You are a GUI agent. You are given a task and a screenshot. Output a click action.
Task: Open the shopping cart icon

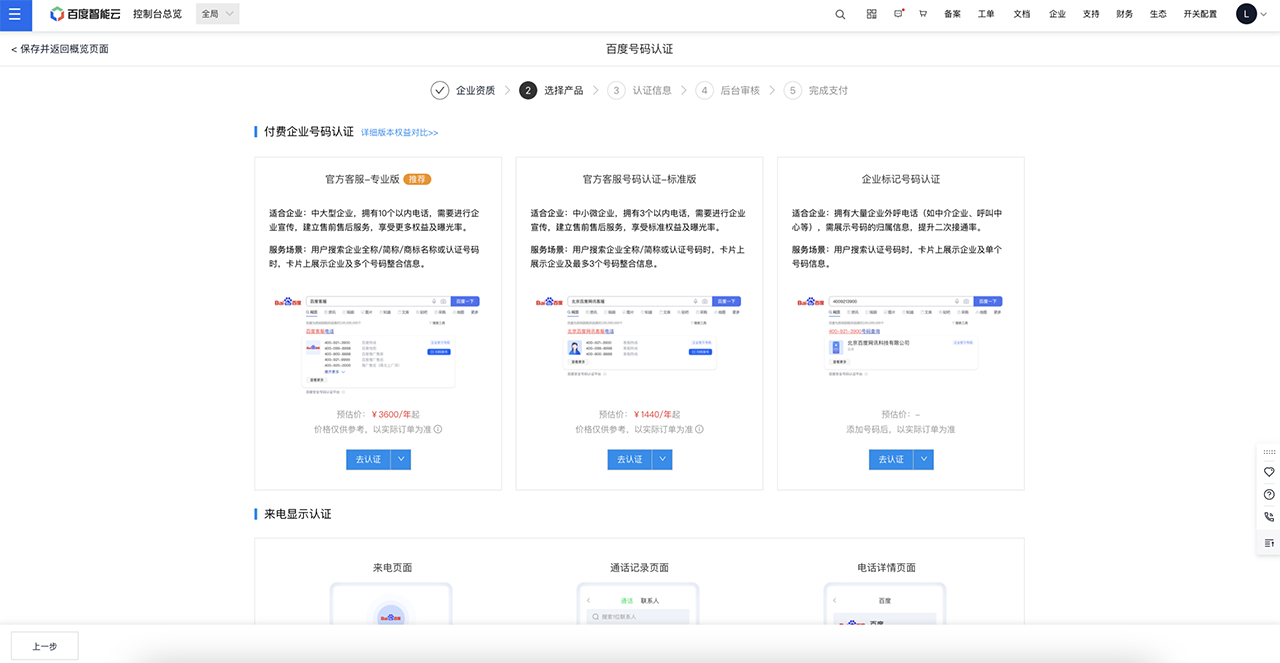[x=922, y=14]
